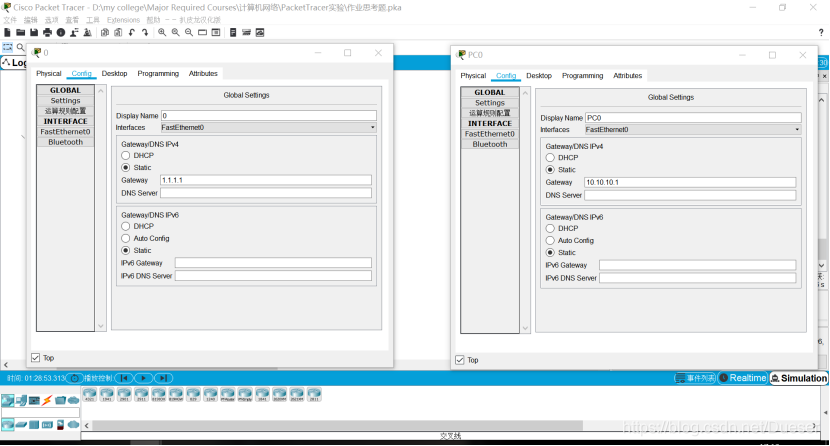
Task: Select IPv6 DHCP radio in window 0
Action: pos(125,226)
